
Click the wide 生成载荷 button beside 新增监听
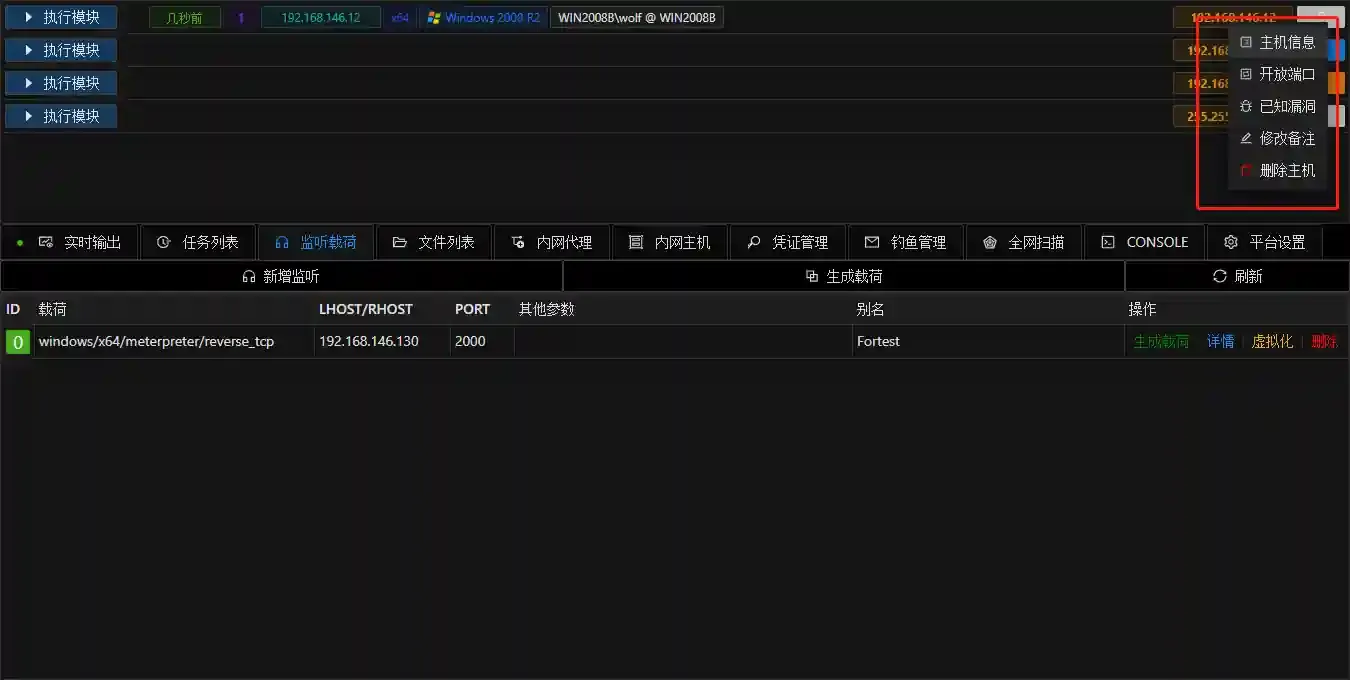[x=844, y=276]
